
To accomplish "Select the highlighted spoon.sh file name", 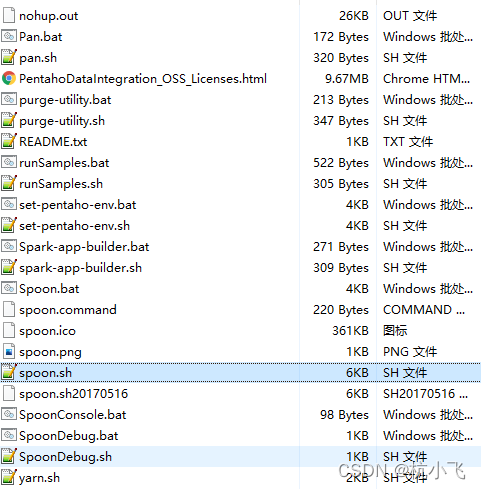I will pos(45,373).
